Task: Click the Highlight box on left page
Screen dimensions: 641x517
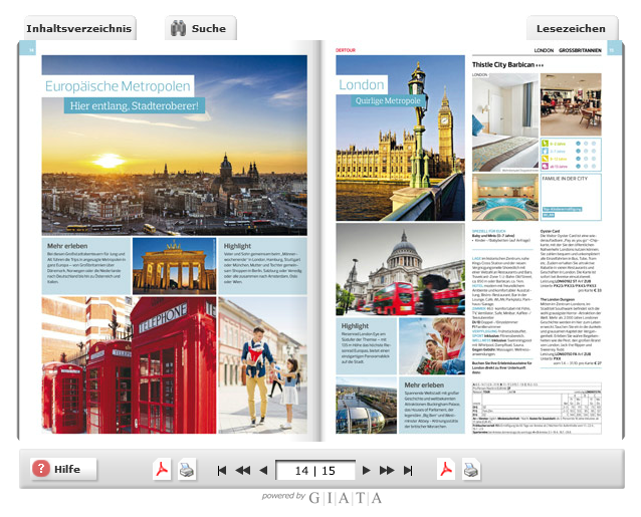Action: [x=262, y=266]
